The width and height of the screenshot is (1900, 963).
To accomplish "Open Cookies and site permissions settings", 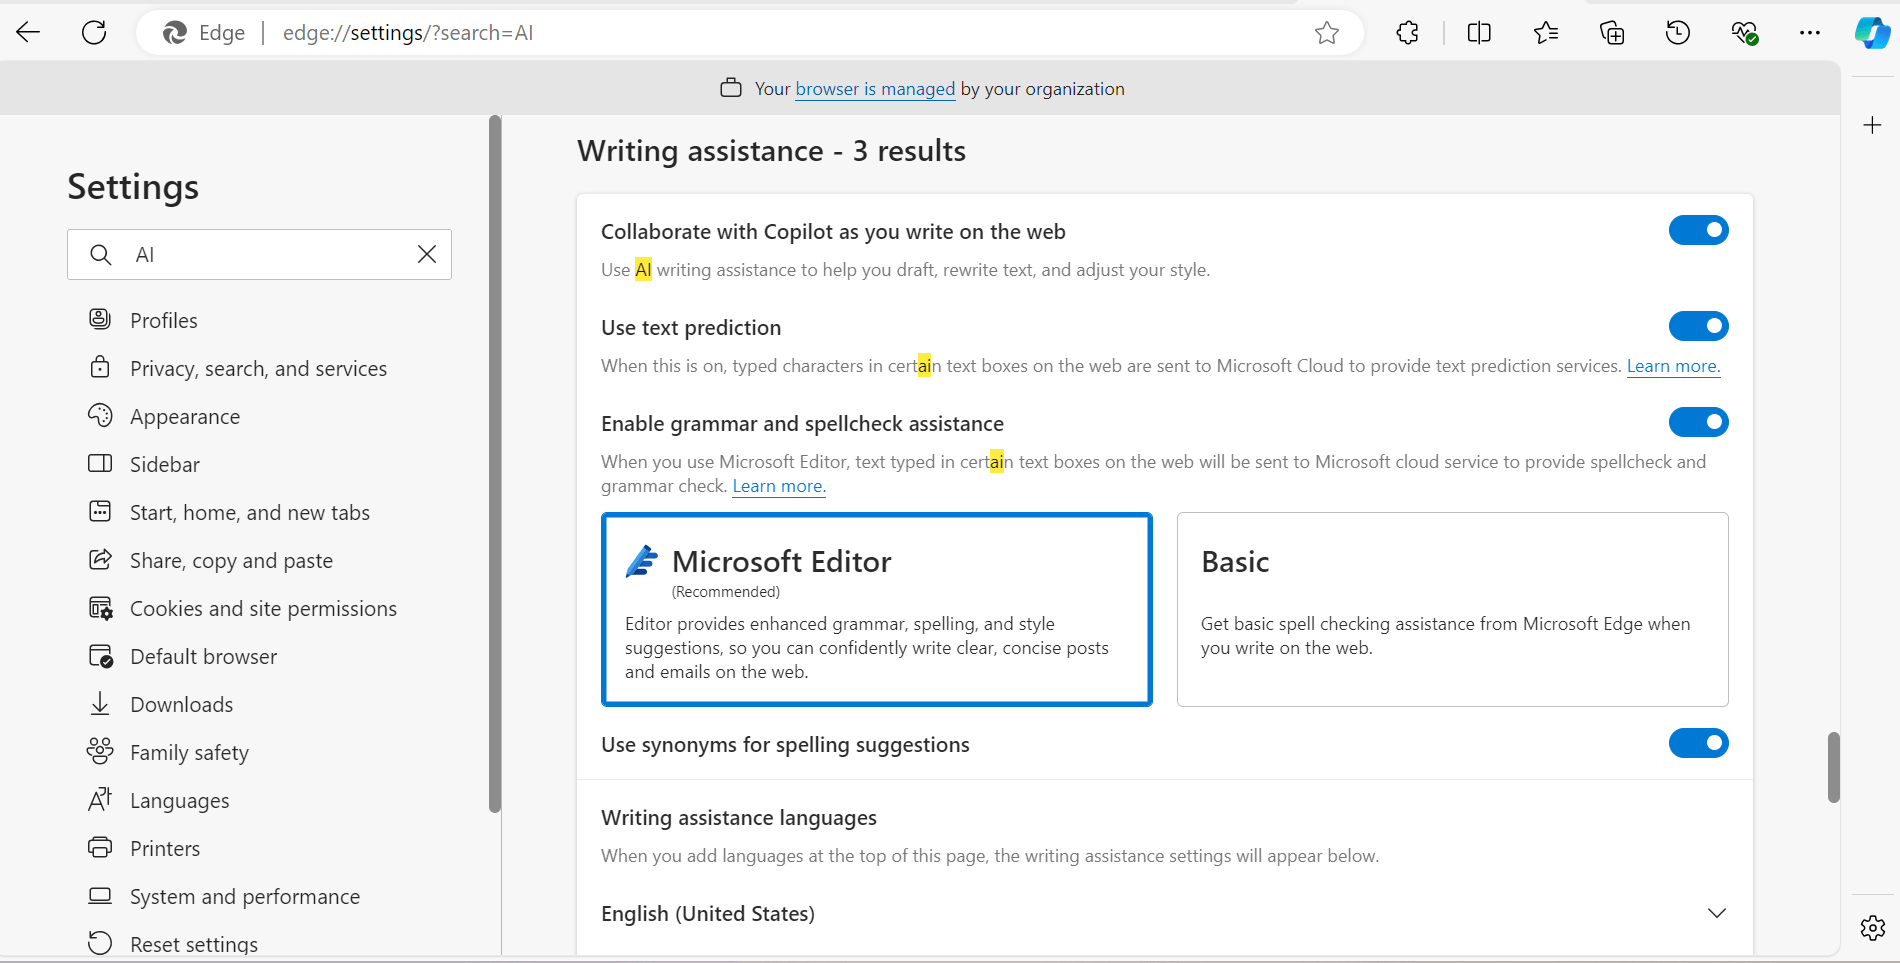I will pyautogui.click(x=263, y=608).
